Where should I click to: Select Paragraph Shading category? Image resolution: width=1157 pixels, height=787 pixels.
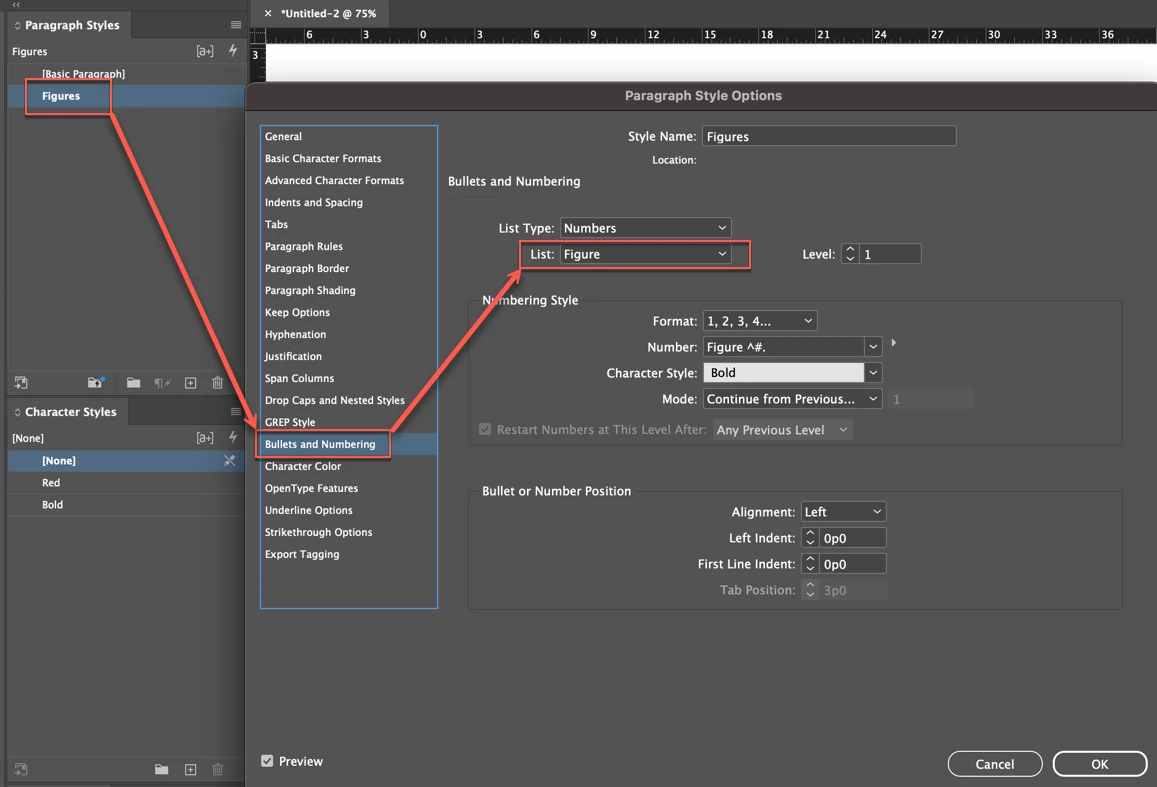[x=349, y=290]
